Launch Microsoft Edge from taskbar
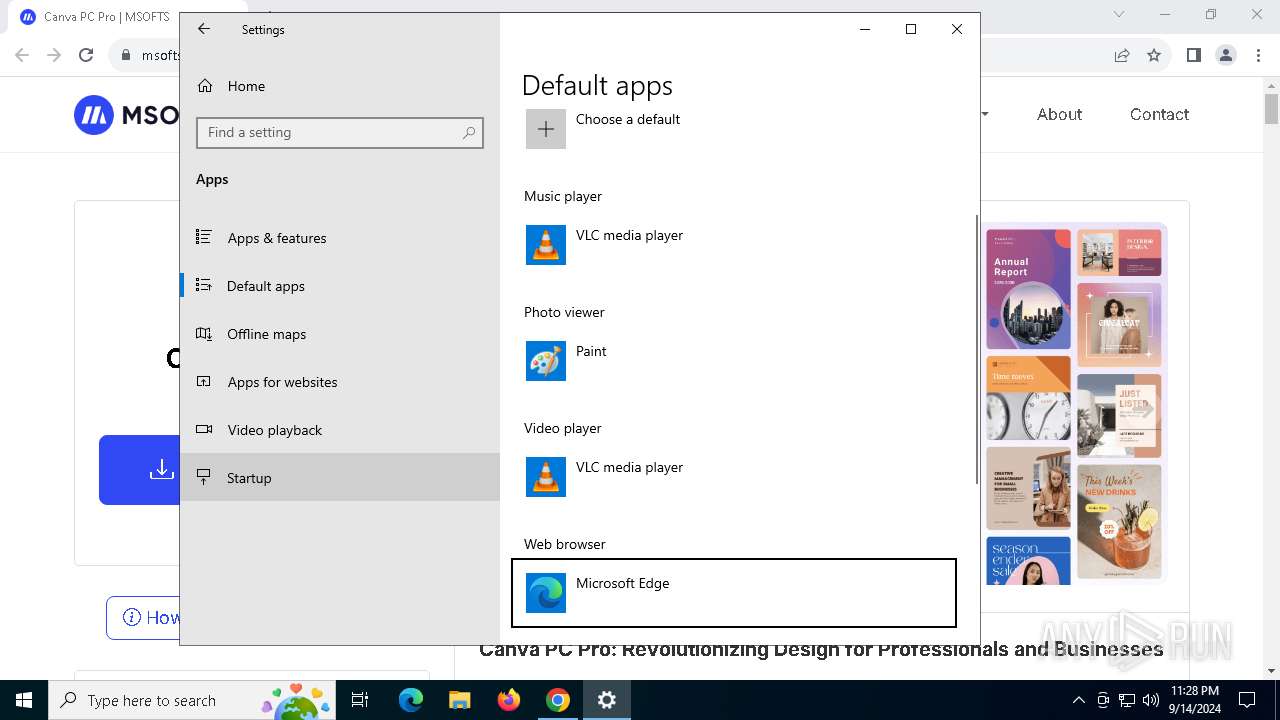Screen dimensions: 1280x720 coord(411,700)
